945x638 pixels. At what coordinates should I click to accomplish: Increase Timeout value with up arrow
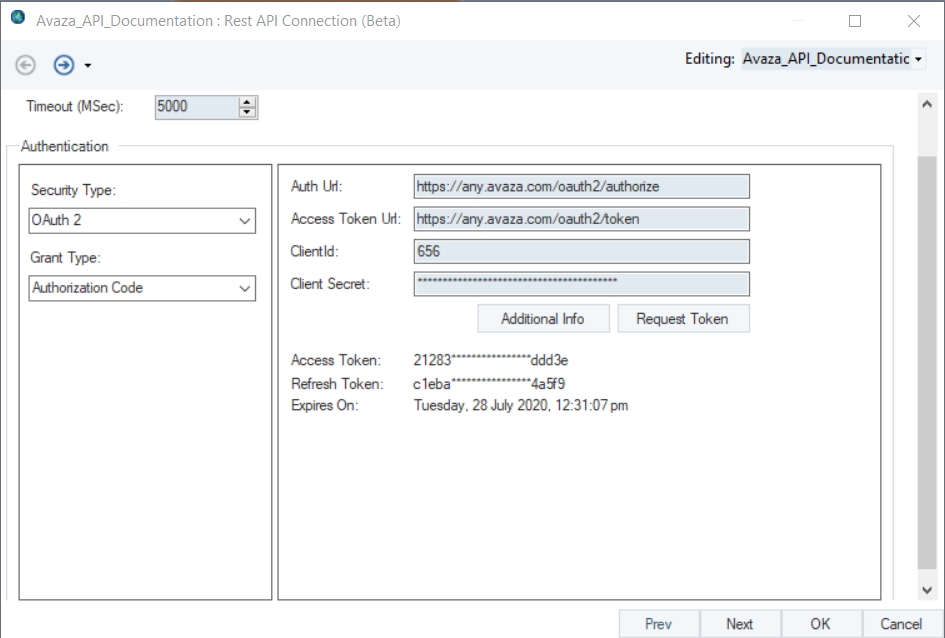pos(248,102)
